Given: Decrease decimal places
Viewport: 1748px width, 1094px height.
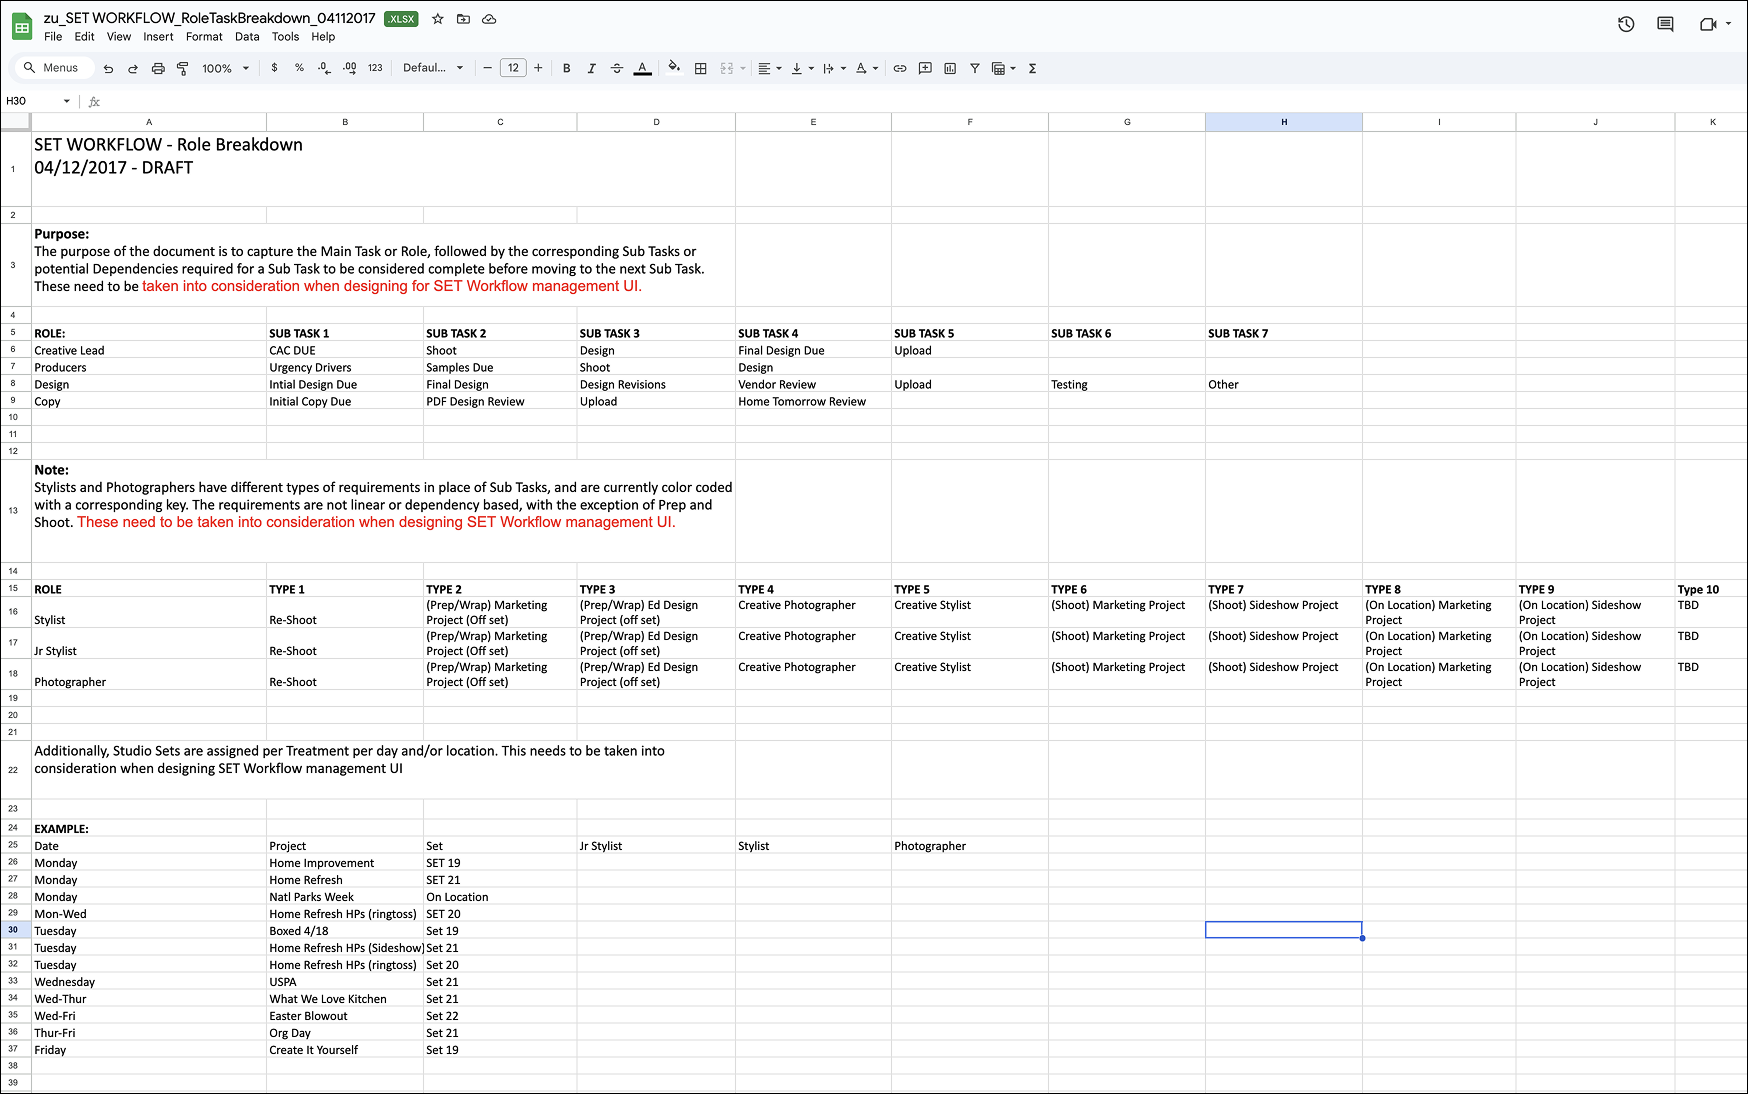Looking at the screenshot, I should (x=324, y=68).
